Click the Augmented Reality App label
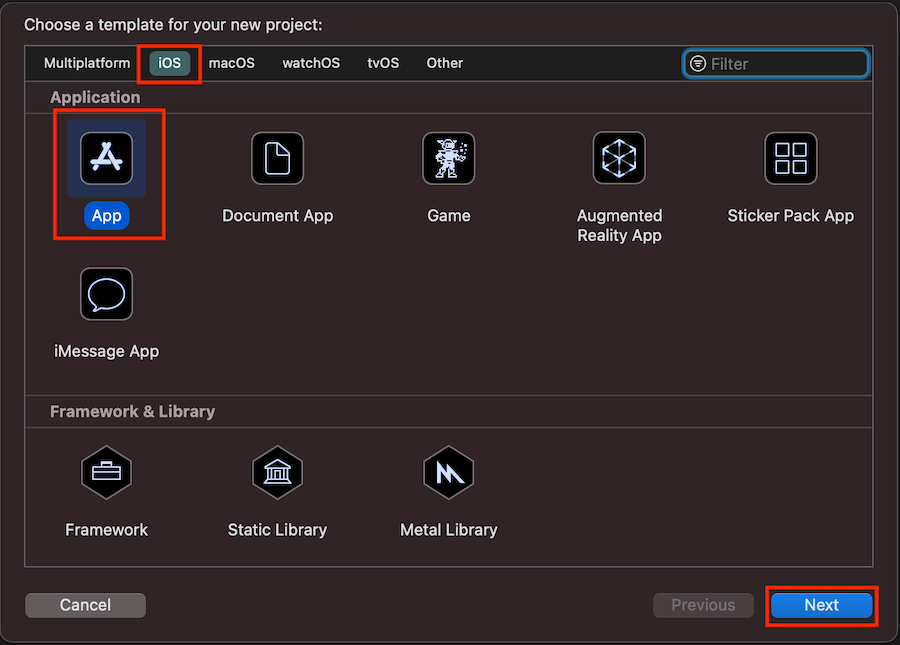The width and height of the screenshot is (900, 645). coord(619,226)
